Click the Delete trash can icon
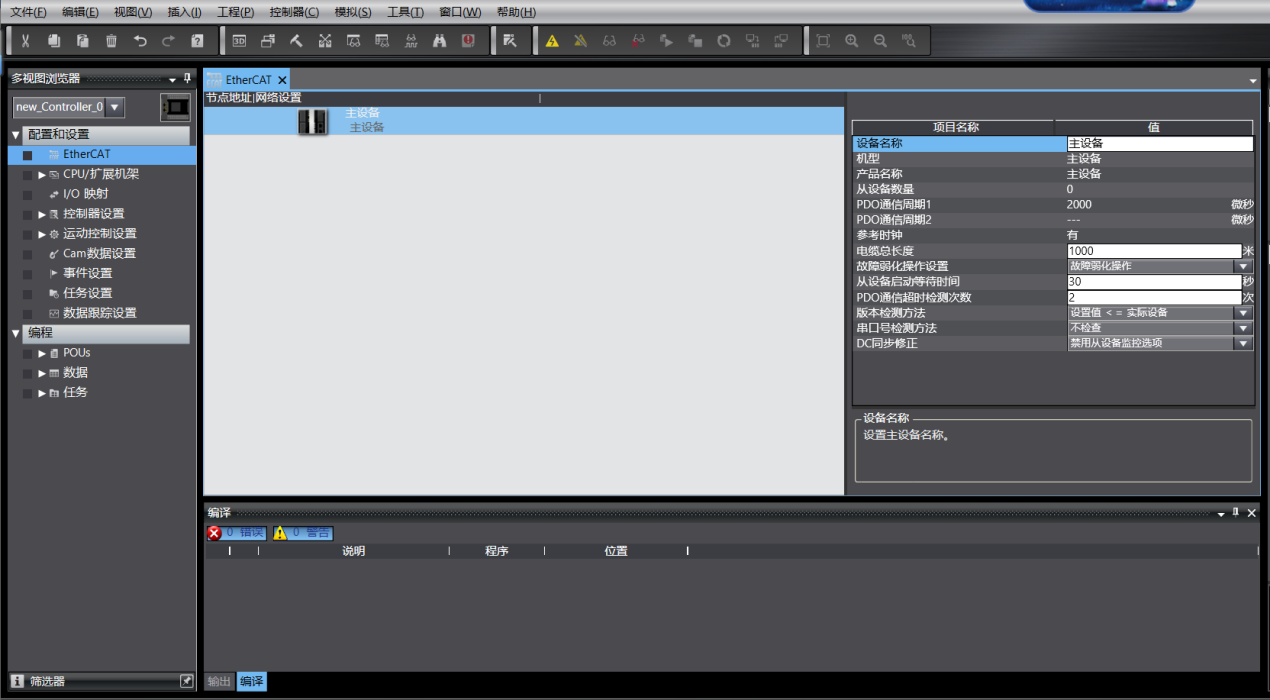The width and height of the screenshot is (1270, 700). pos(111,41)
